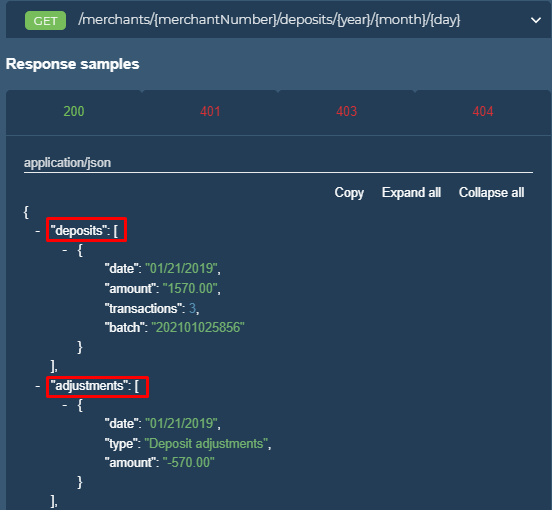Select the 404 response tab
The image size is (552, 510).
(x=483, y=112)
